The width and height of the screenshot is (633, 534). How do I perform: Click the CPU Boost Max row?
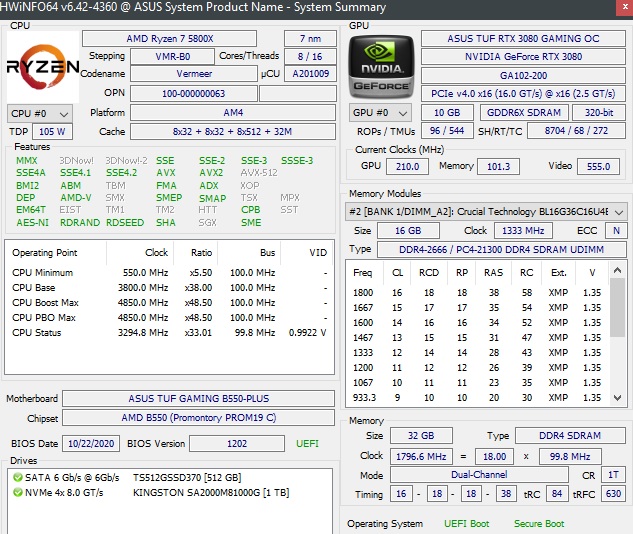pyautogui.click(x=169, y=303)
